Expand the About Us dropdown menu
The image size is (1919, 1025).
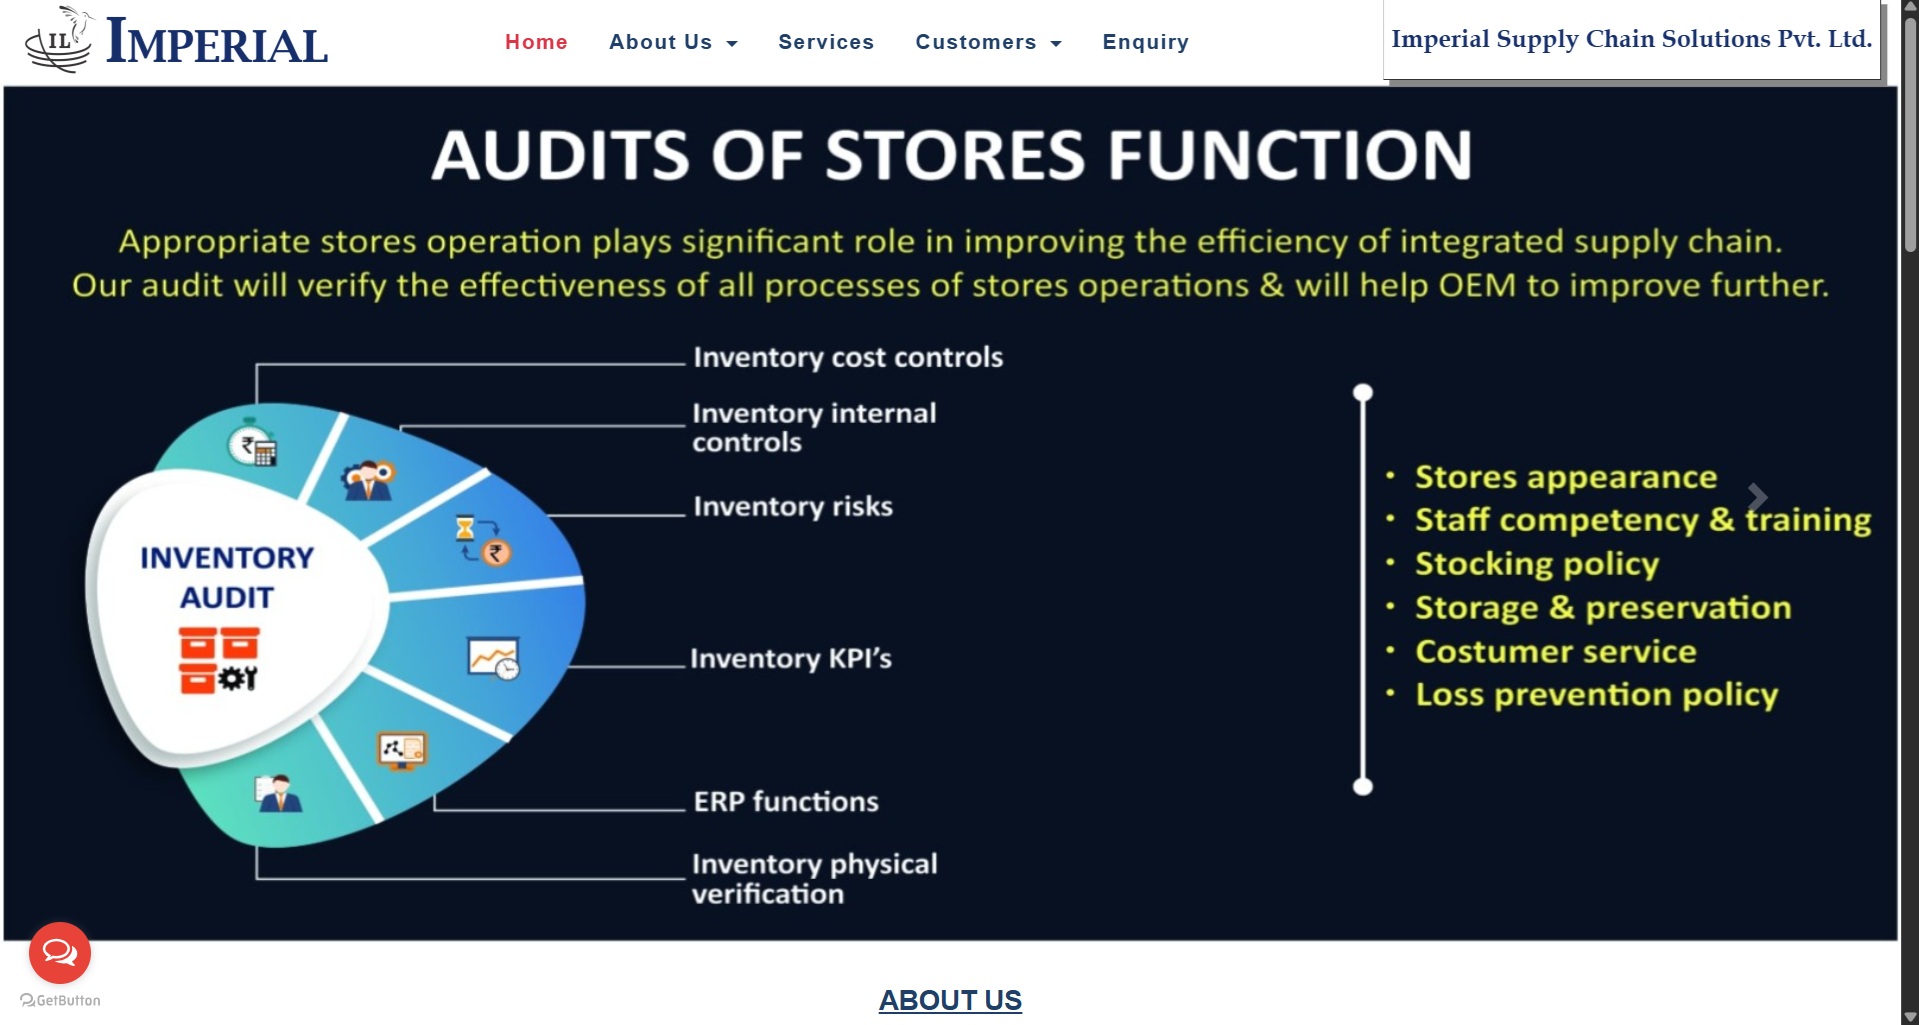pyautogui.click(x=673, y=42)
